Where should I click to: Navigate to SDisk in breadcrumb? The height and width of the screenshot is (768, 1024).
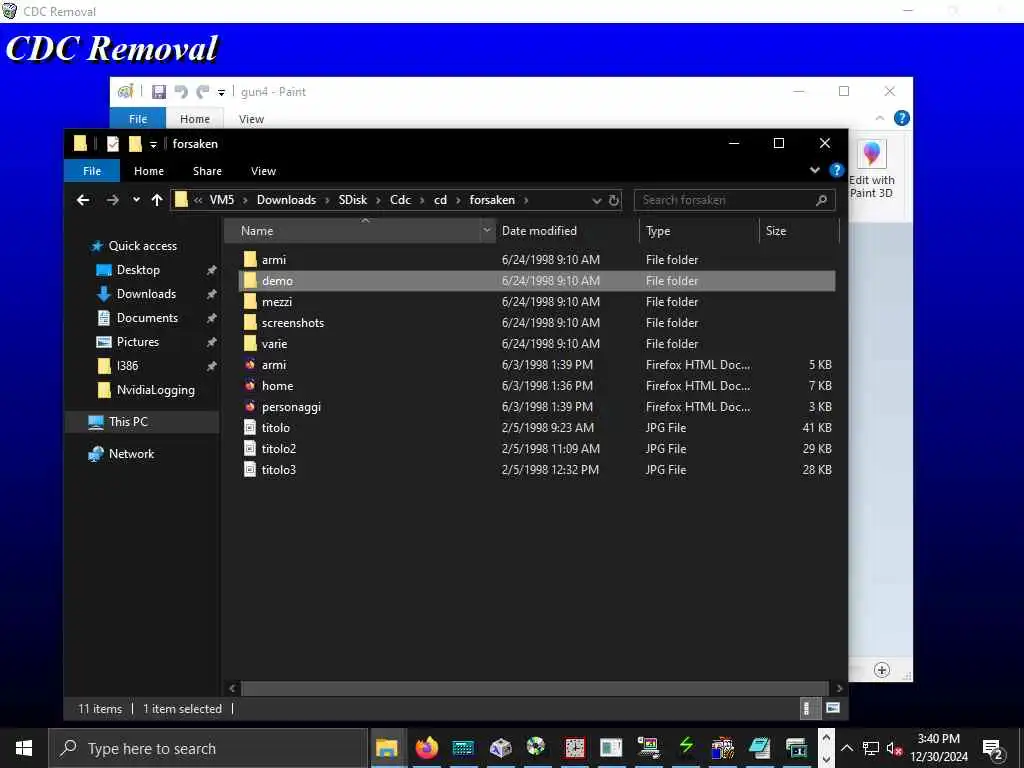353,200
